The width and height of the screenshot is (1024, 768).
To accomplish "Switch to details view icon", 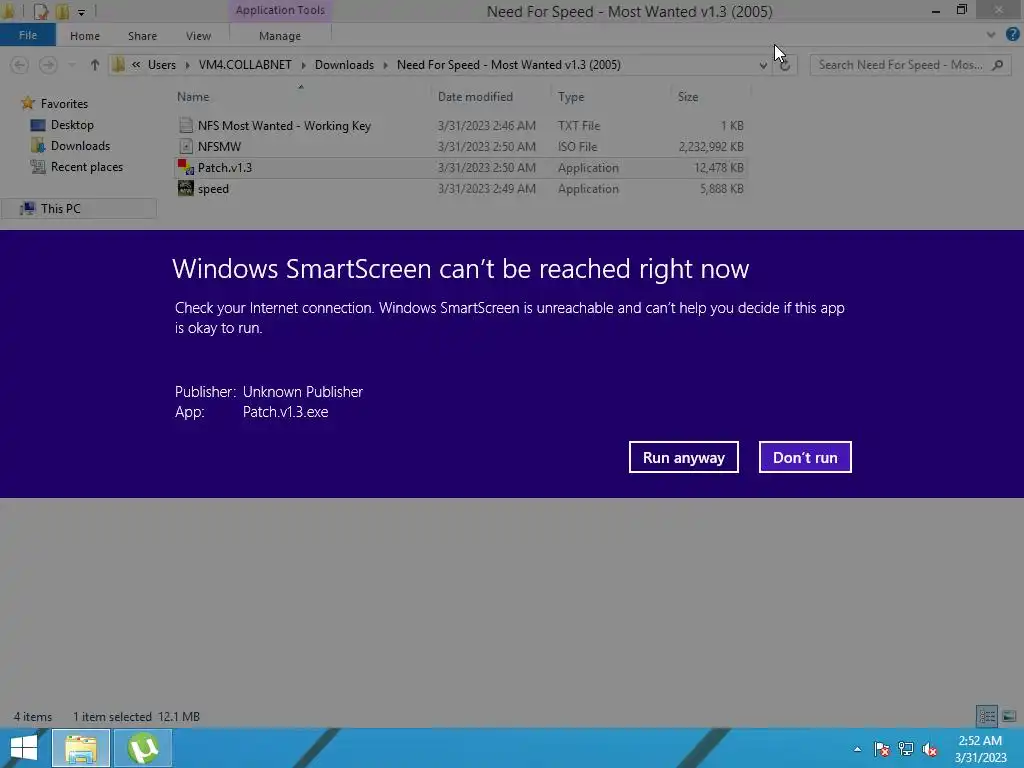I will pos(986,716).
